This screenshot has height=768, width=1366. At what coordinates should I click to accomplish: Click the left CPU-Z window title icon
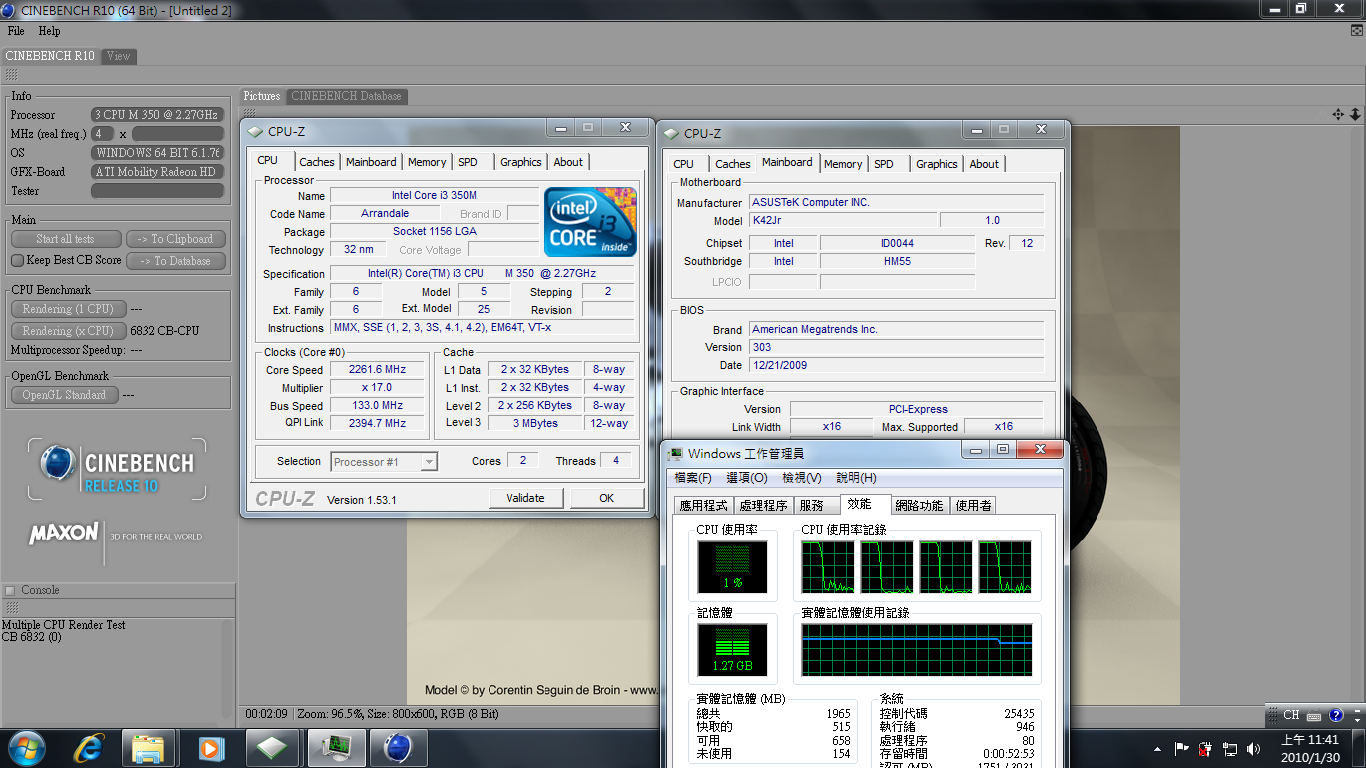[x=255, y=131]
